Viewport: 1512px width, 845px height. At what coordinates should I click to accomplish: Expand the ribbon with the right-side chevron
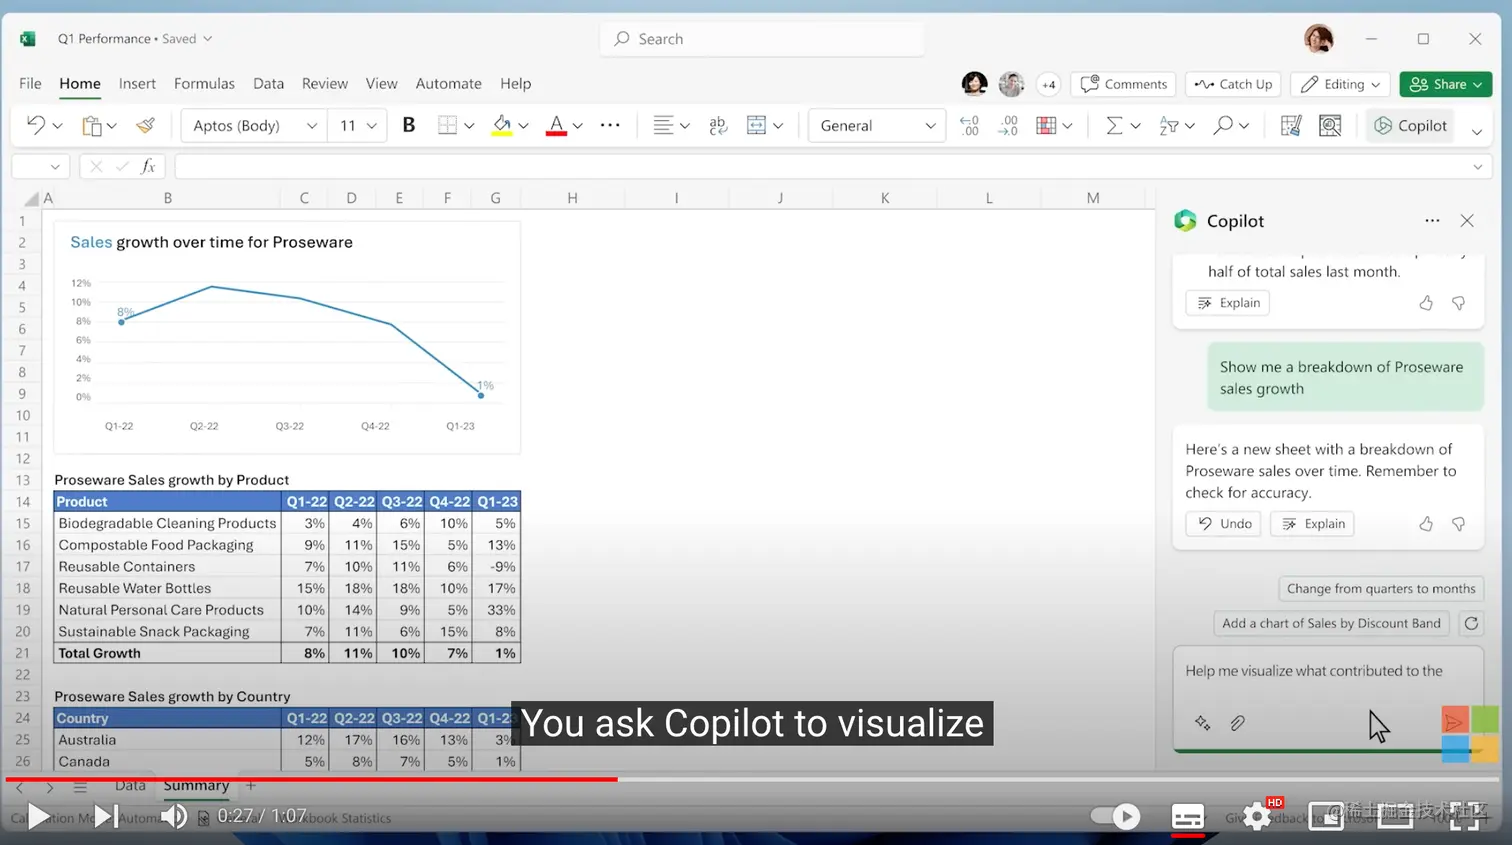(1477, 132)
